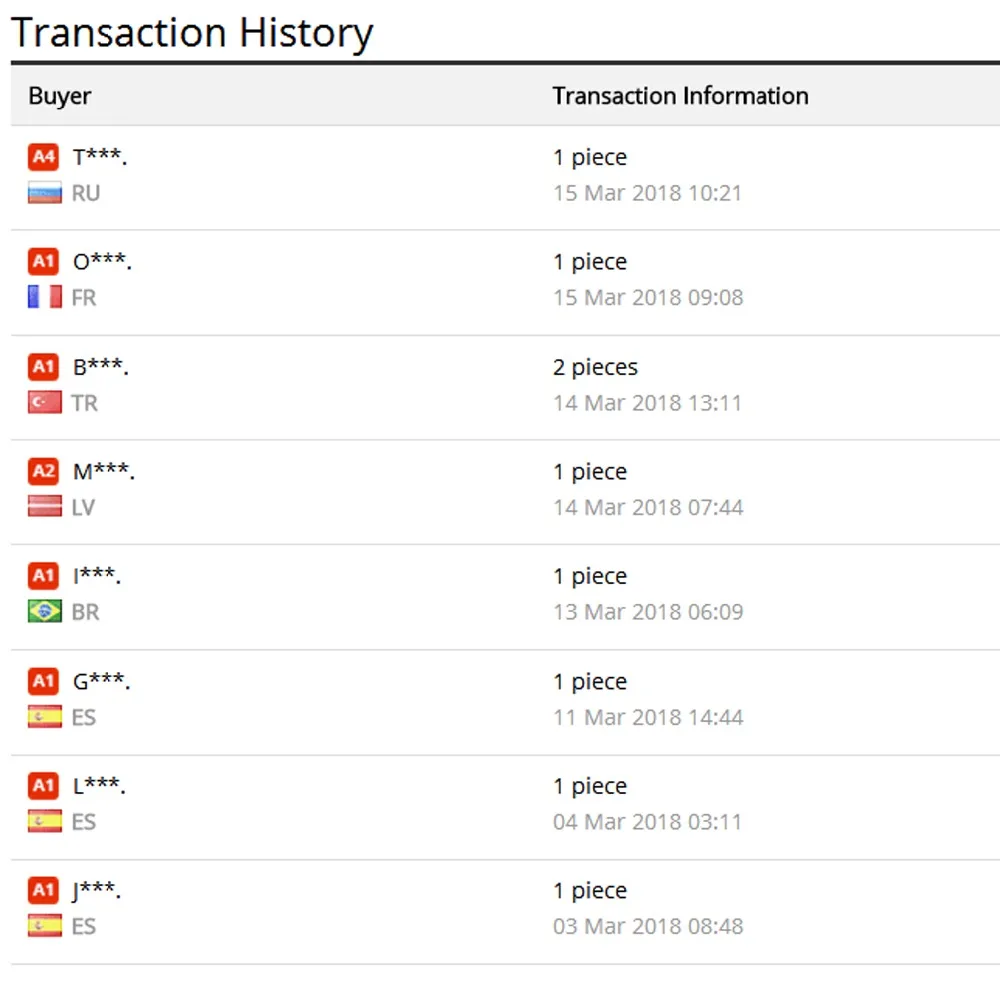Click the A1 badge beside buyer O***
The image size is (1000, 1000).
coord(43,262)
